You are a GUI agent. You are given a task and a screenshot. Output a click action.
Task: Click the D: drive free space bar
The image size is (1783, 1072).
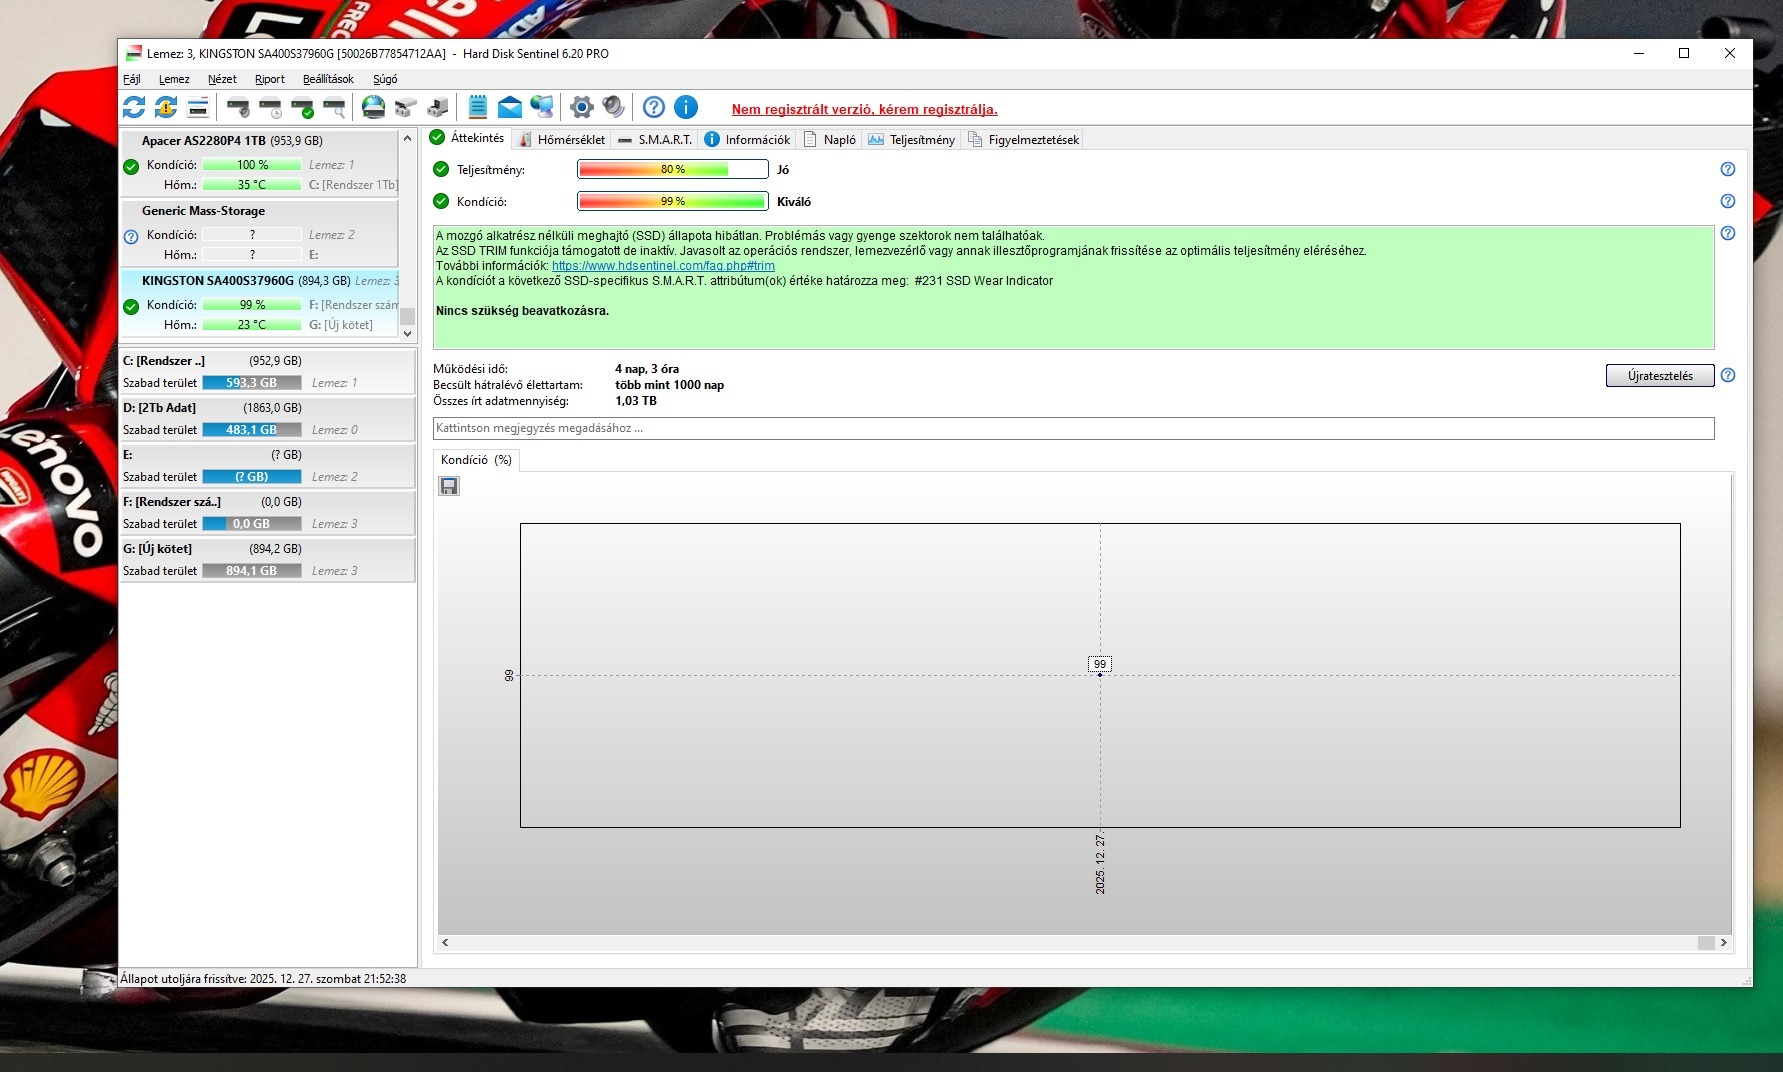[x=252, y=430]
